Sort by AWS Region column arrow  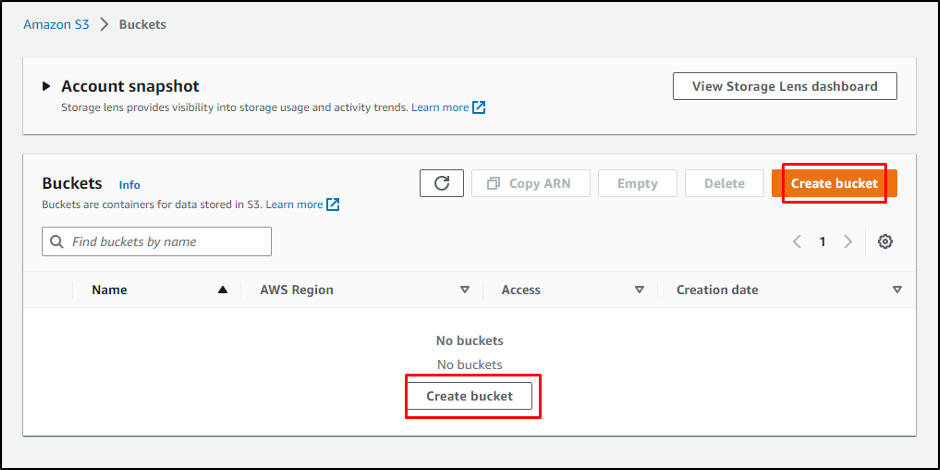[x=464, y=290]
